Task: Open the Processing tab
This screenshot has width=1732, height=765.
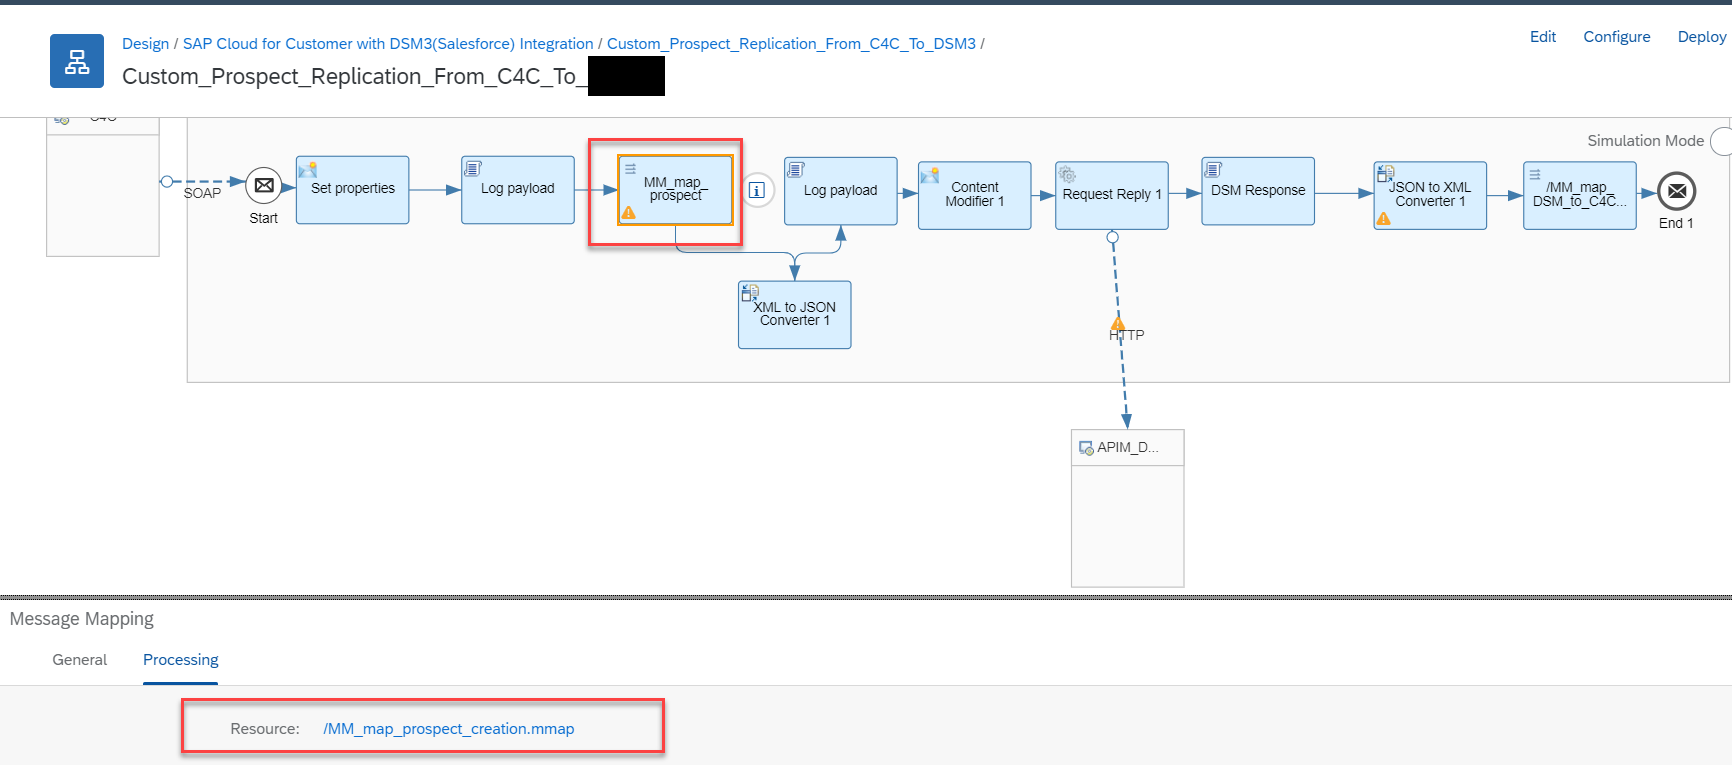Action: point(180,660)
